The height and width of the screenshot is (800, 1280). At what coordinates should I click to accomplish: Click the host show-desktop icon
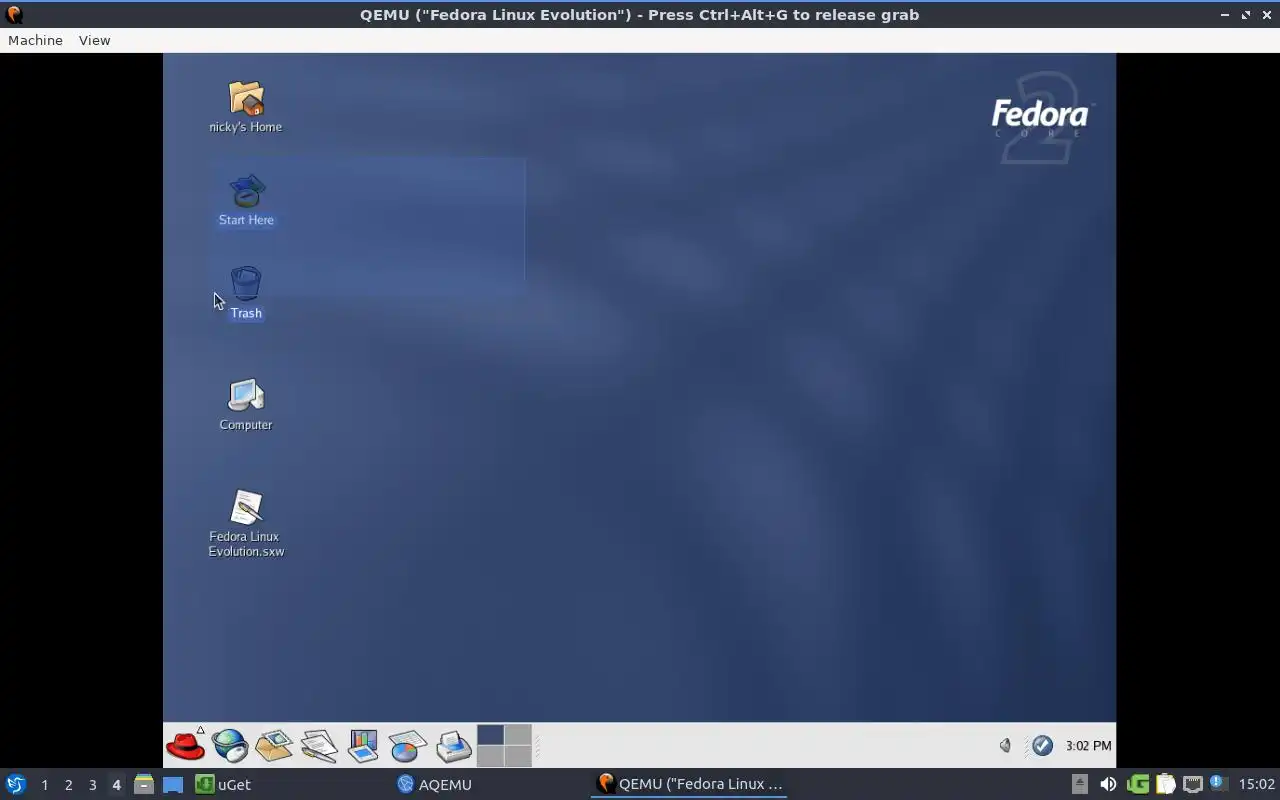coord(173,784)
